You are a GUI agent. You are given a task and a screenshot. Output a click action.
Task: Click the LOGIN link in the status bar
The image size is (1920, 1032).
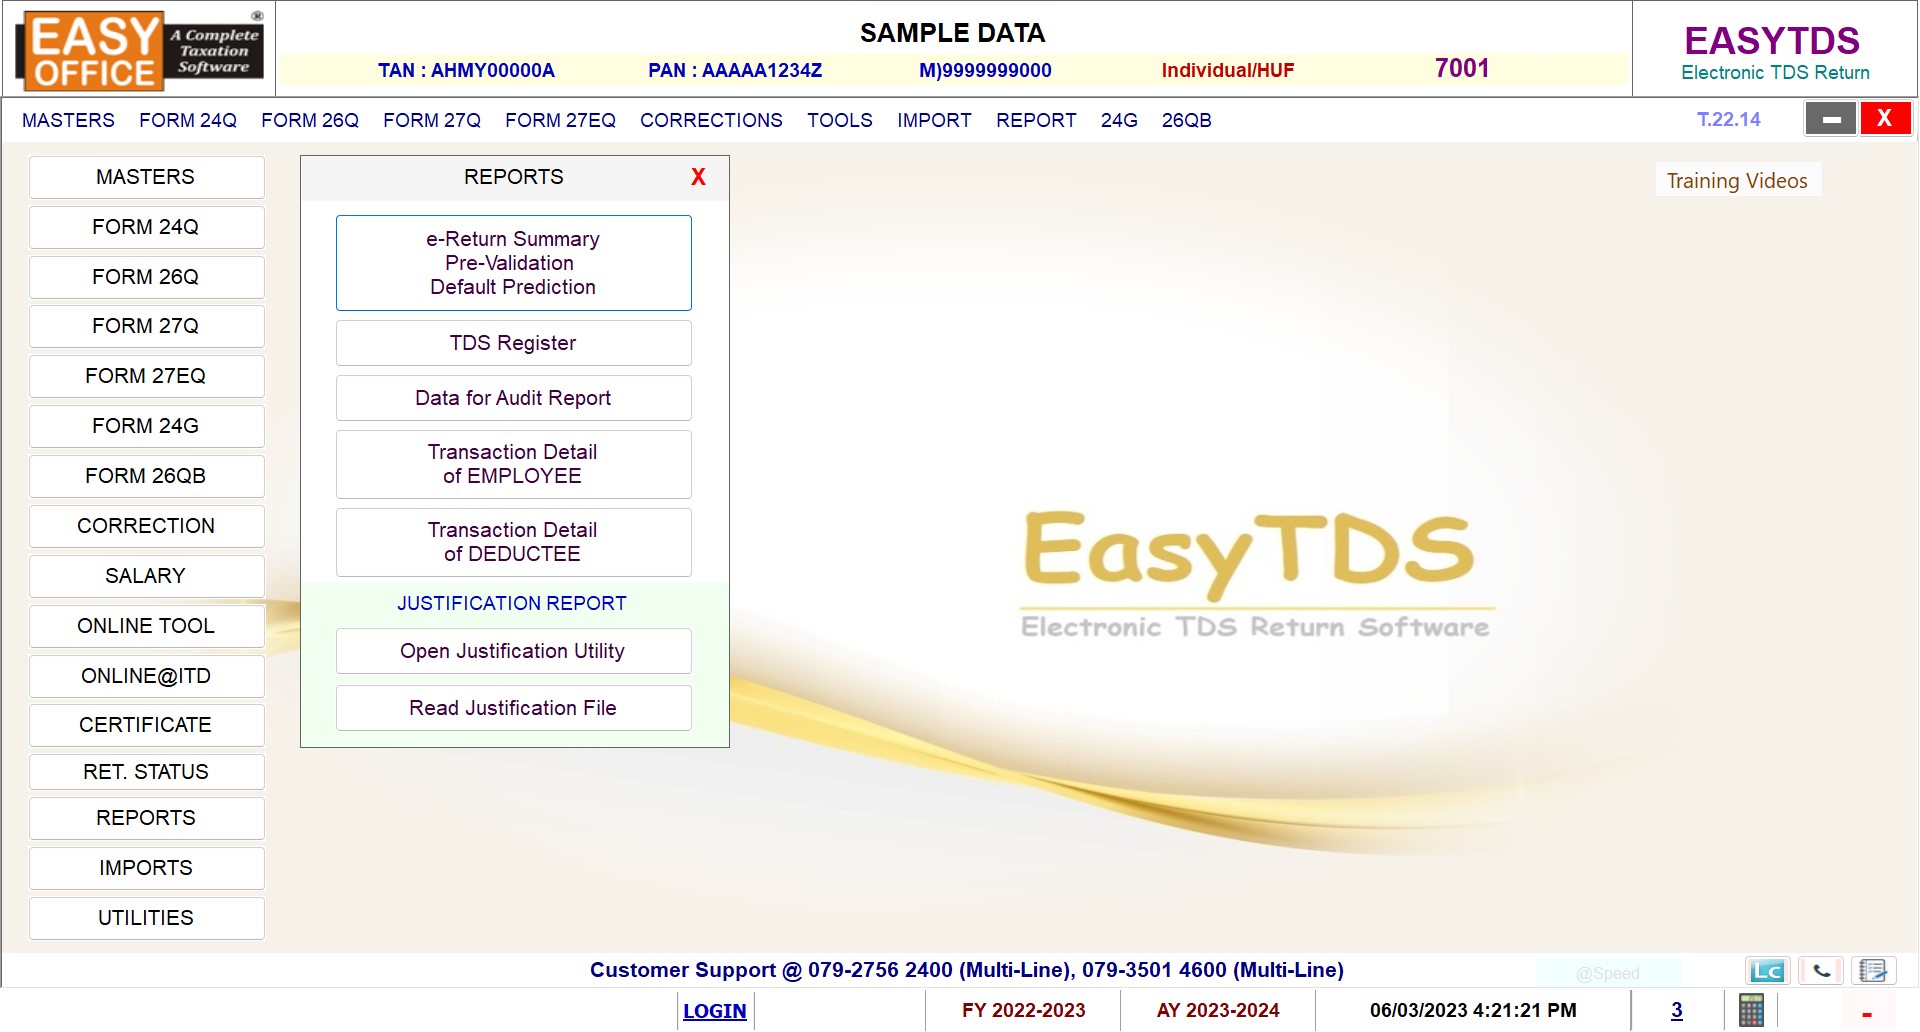(x=714, y=1010)
